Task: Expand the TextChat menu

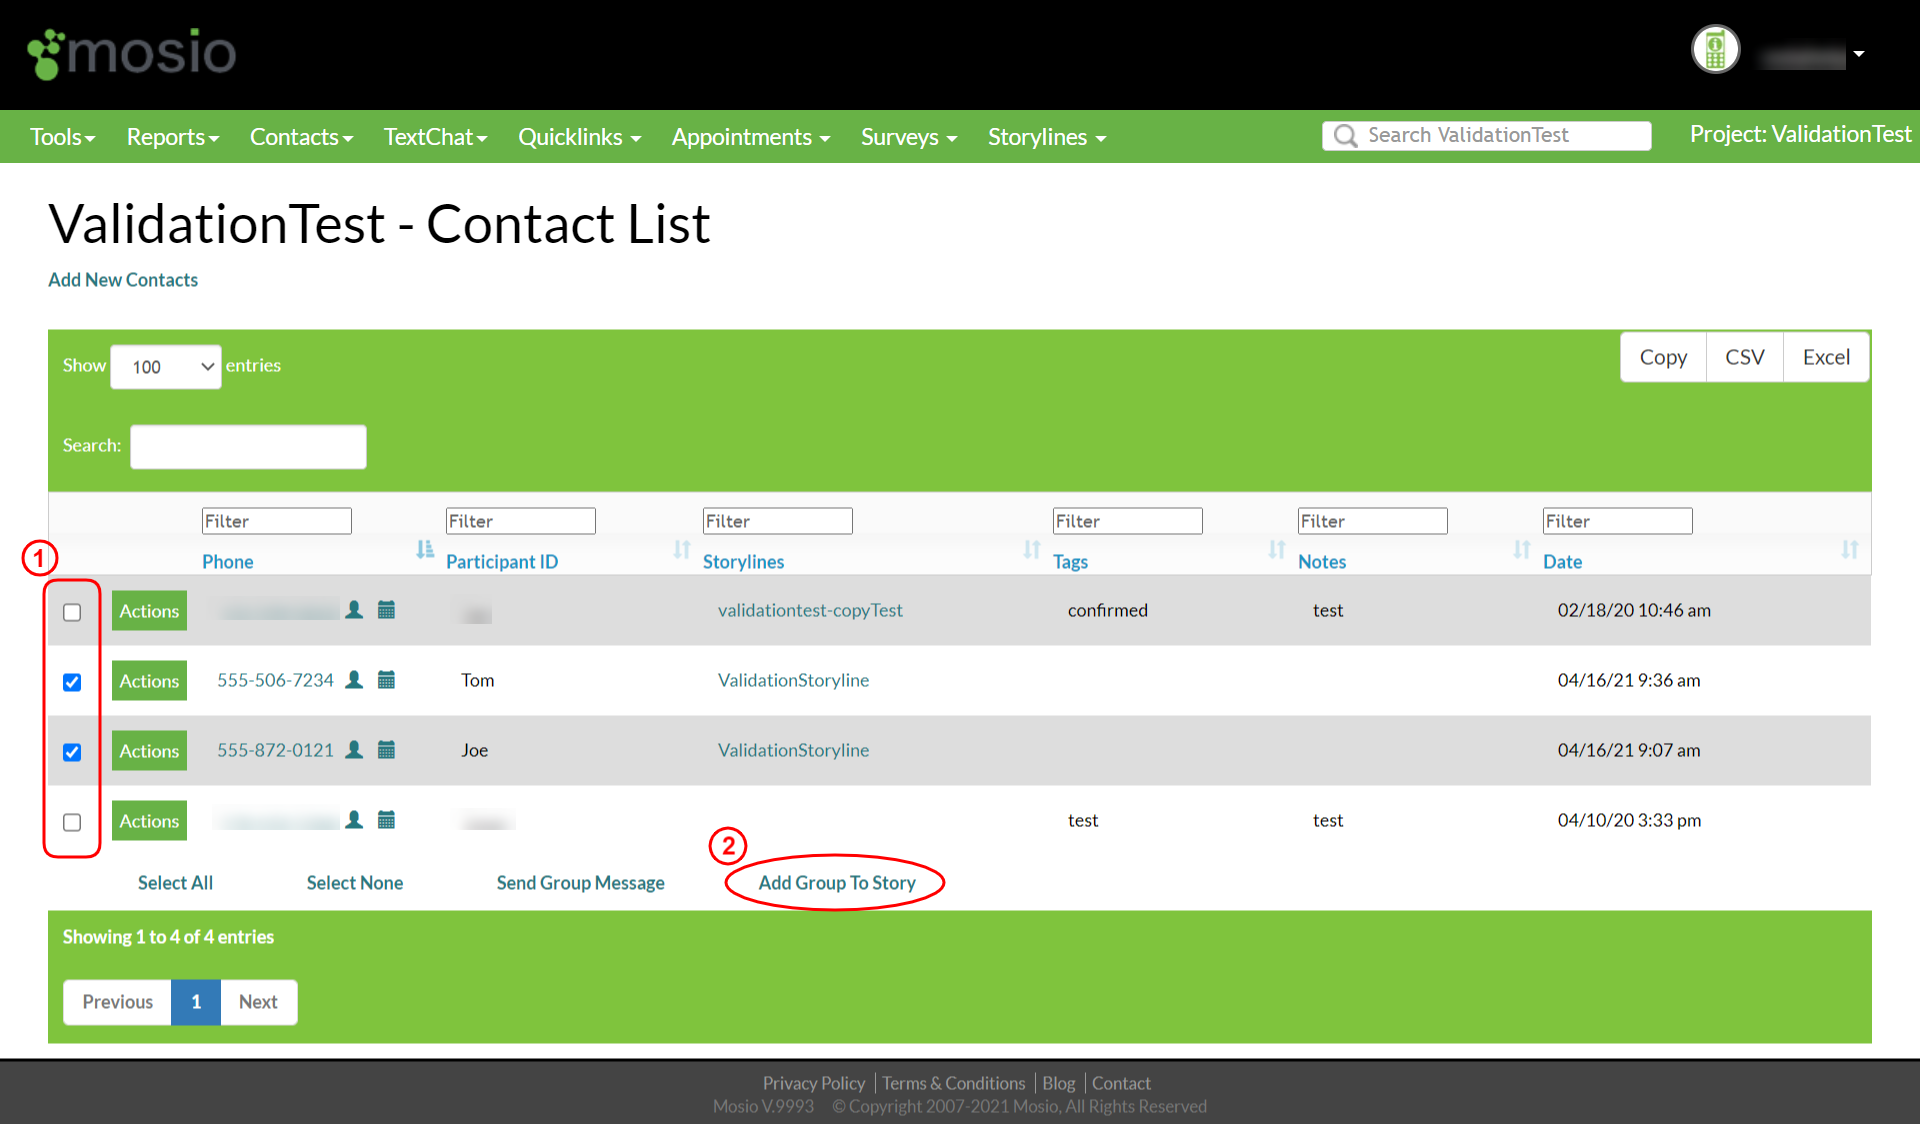Action: (435, 137)
